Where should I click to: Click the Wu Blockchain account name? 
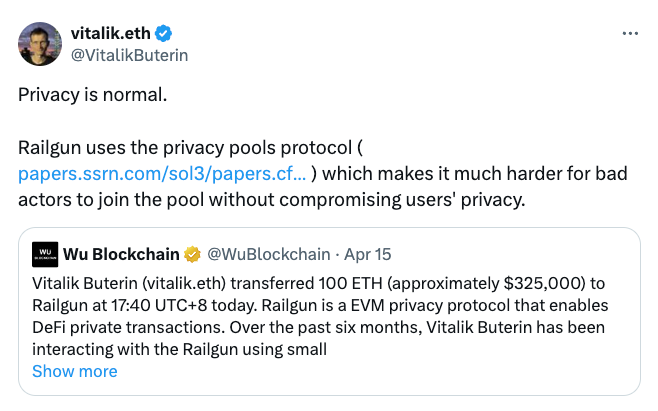[x=121, y=254]
